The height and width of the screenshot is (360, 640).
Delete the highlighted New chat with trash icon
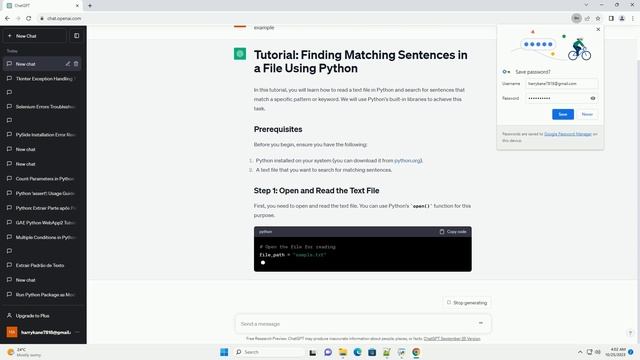(x=76, y=64)
